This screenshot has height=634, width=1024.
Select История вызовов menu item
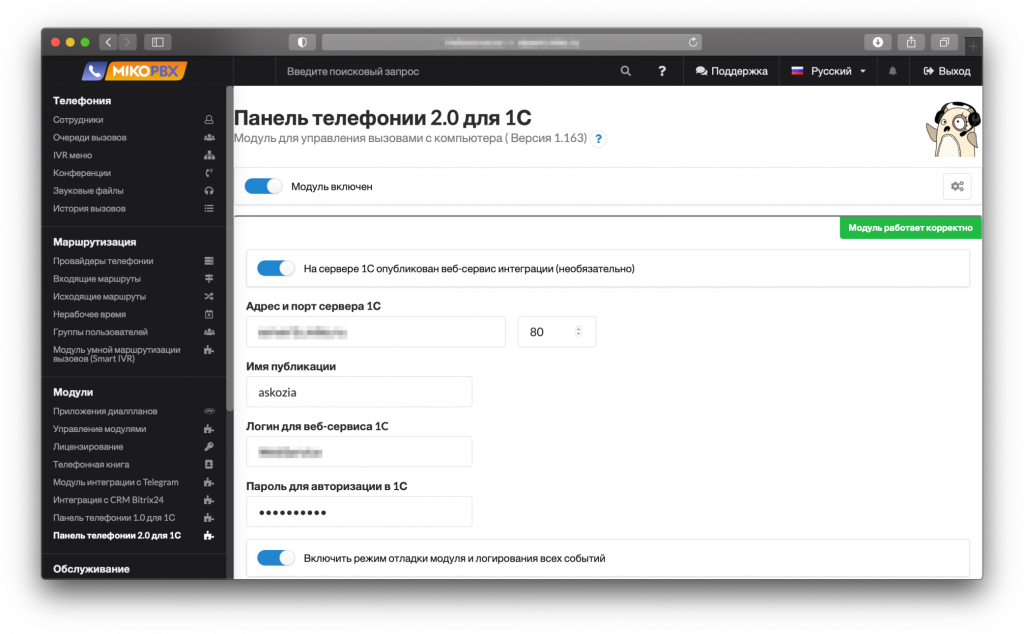[x=89, y=208]
